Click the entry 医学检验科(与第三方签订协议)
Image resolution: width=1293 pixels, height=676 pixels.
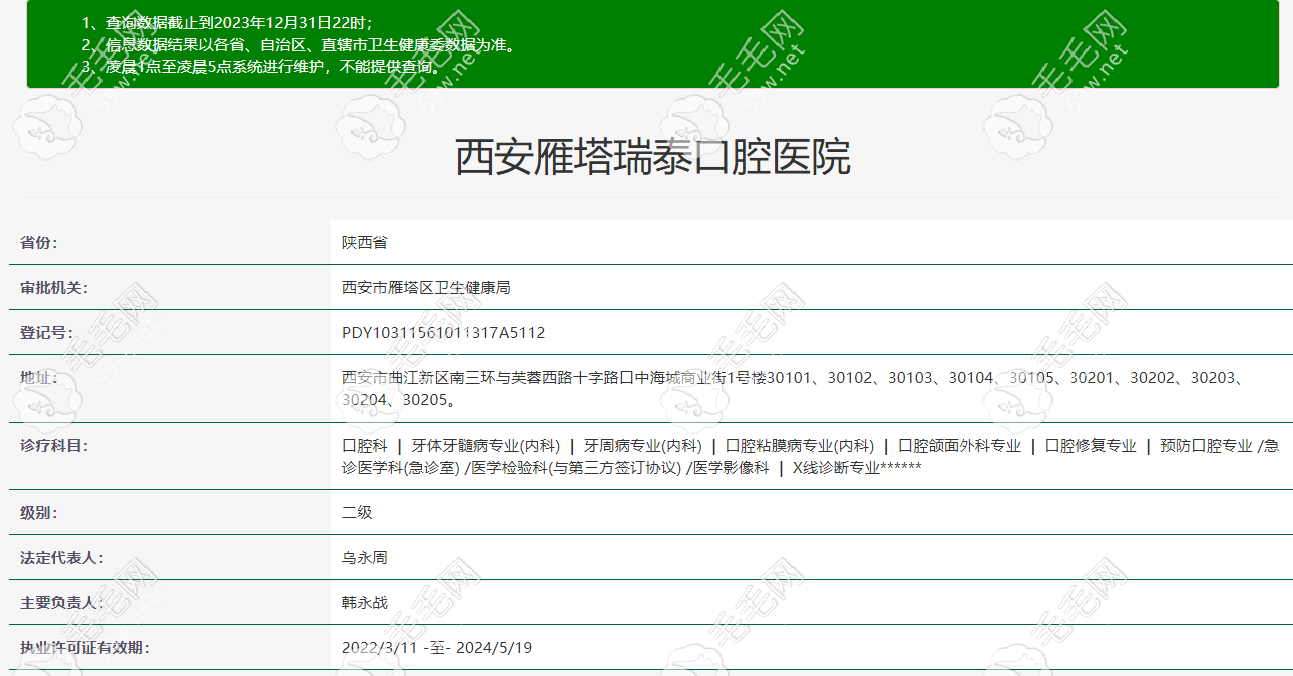[x=577, y=468]
